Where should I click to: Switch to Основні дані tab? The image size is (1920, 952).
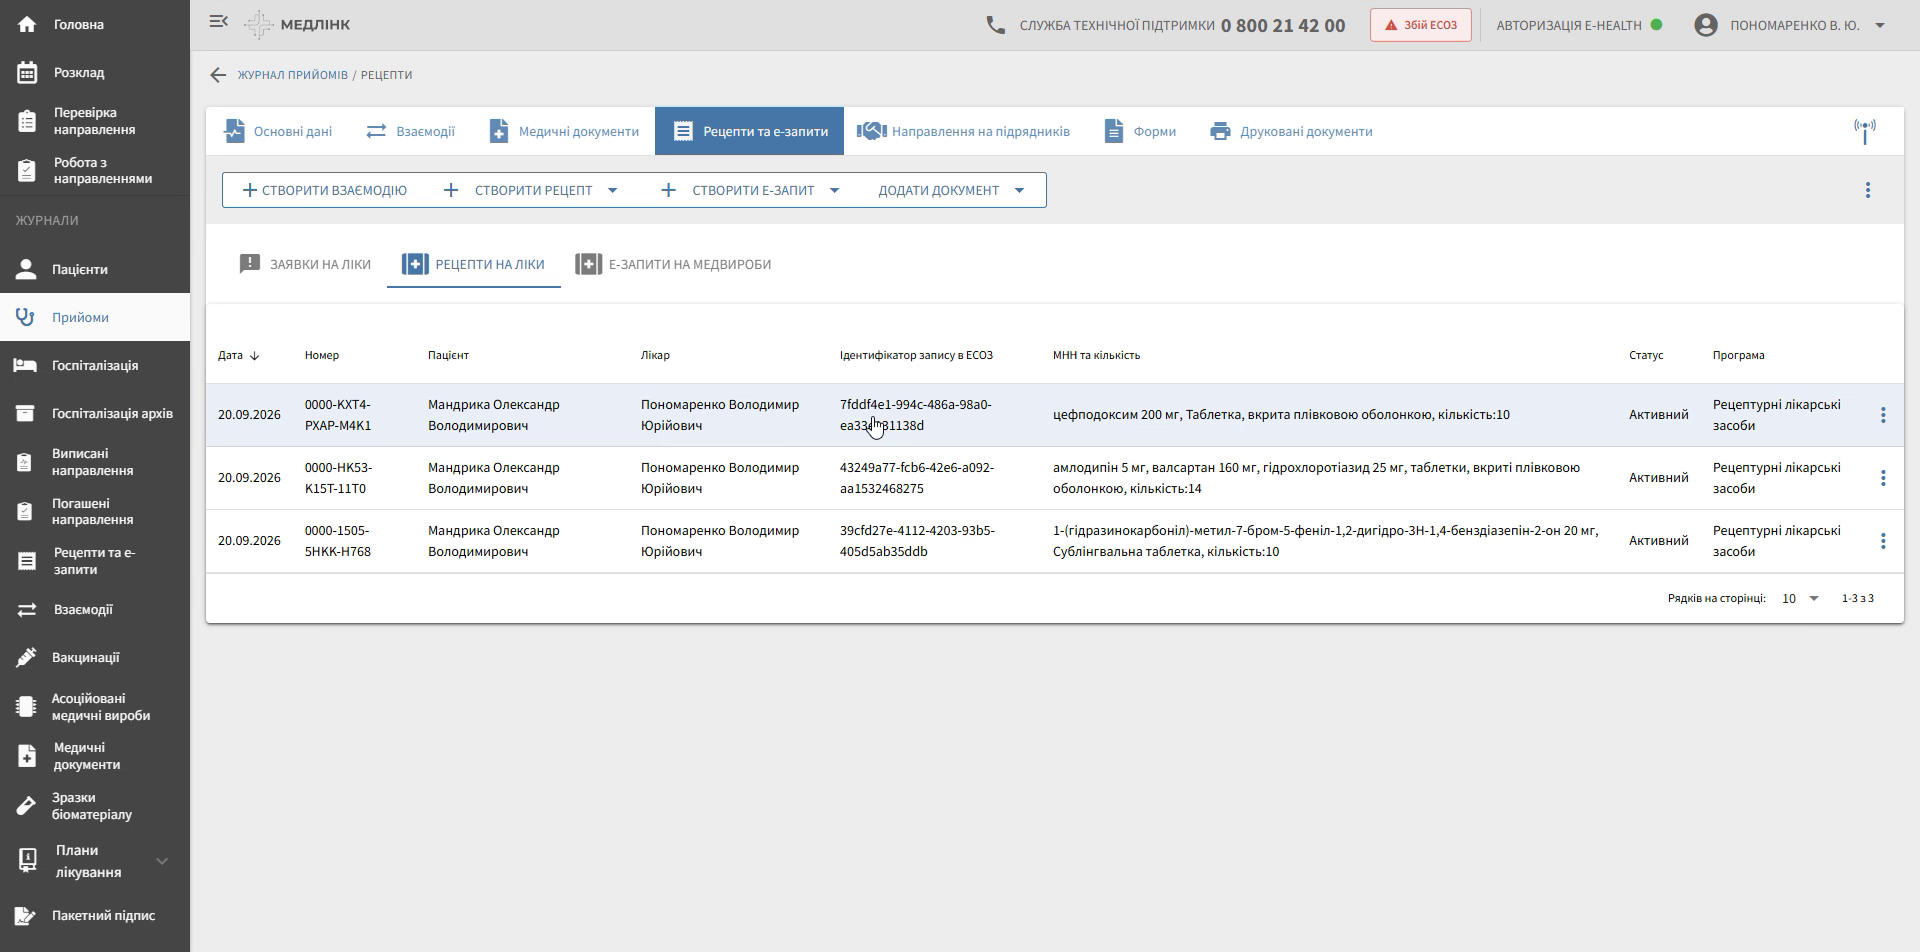pyautogui.click(x=277, y=131)
